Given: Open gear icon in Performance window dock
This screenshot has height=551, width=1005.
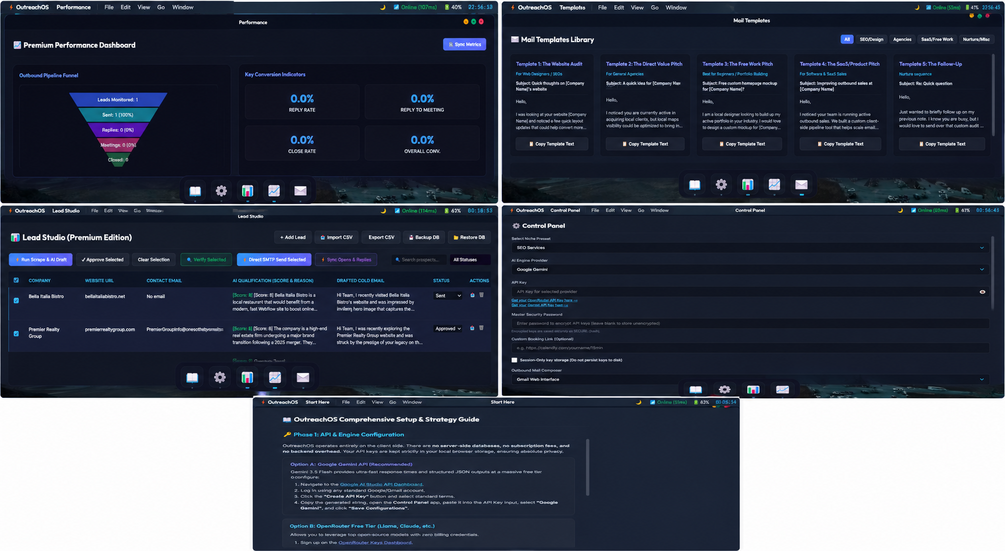Looking at the screenshot, I should pyautogui.click(x=221, y=191).
